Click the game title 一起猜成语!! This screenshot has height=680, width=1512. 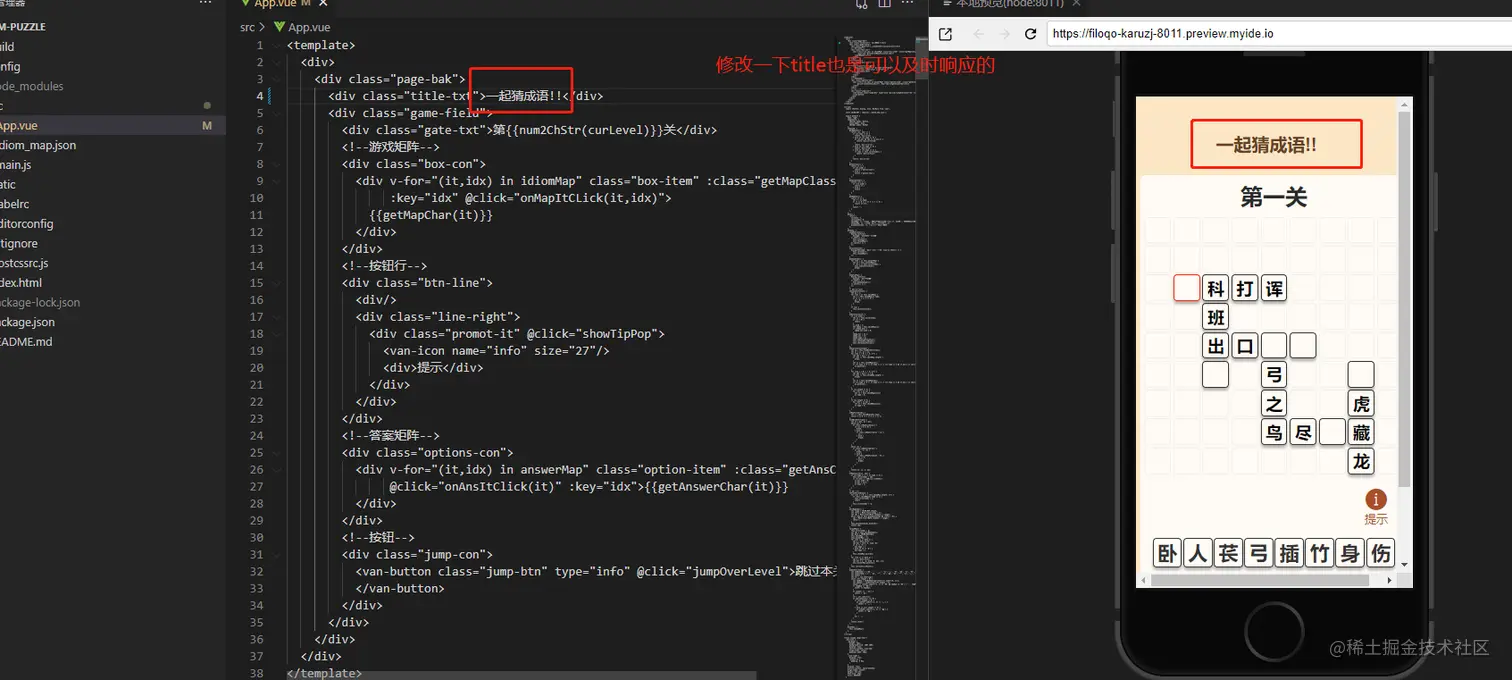(x=1266, y=145)
